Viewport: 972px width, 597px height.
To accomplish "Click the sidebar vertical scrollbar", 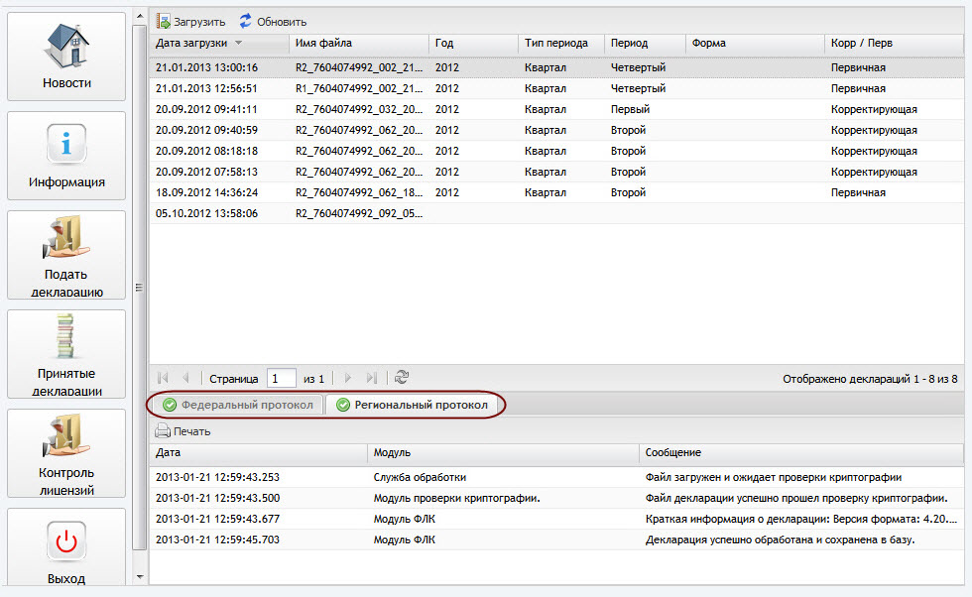I will coord(140,286).
